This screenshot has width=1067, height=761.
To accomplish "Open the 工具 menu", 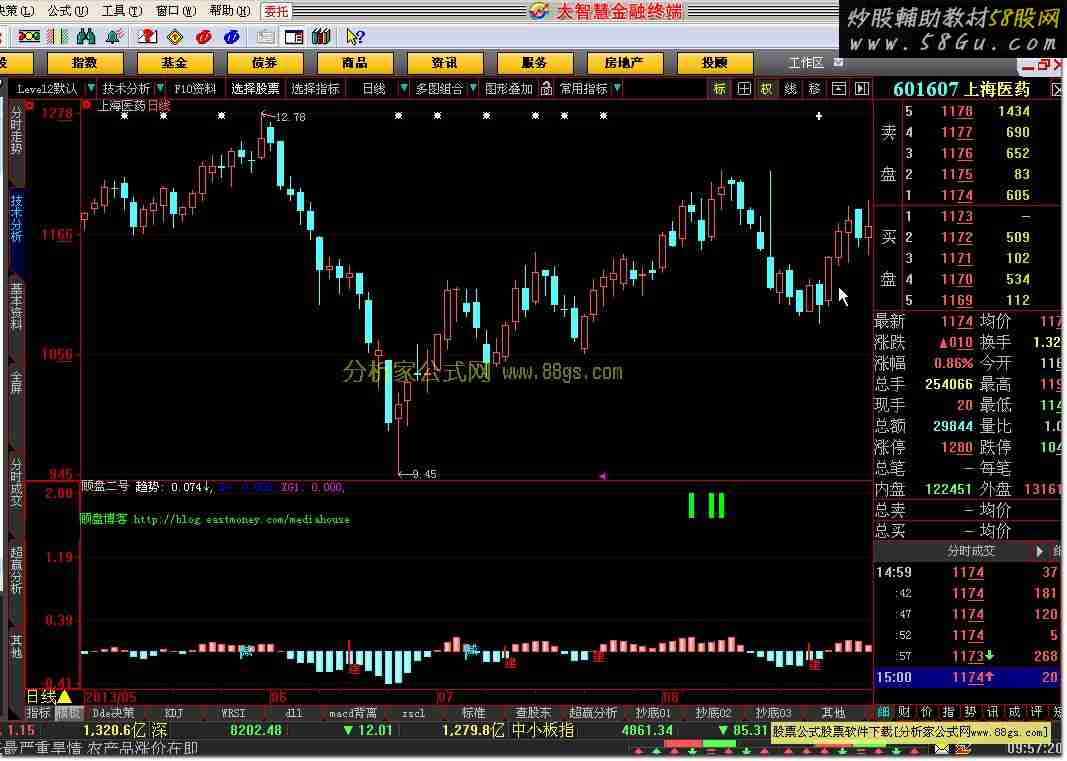I will [122, 11].
